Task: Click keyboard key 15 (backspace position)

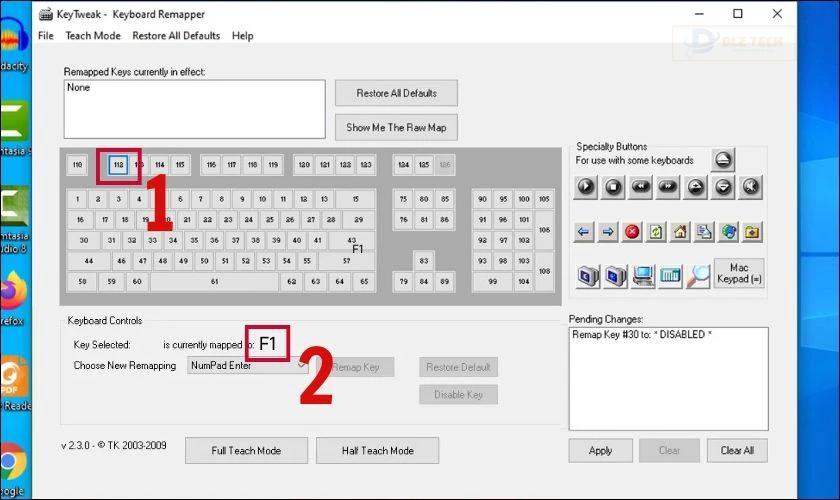Action: pyautogui.click(x=355, y=199)
